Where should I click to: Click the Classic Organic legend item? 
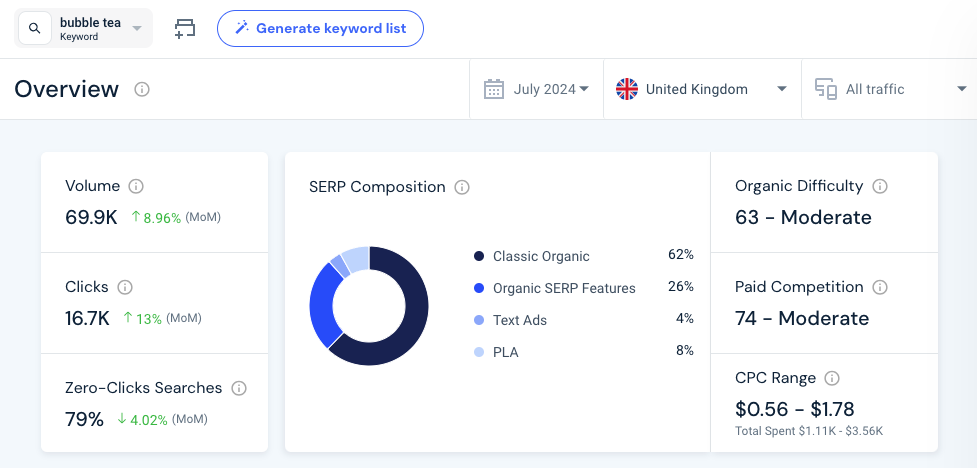click(540, 257)
